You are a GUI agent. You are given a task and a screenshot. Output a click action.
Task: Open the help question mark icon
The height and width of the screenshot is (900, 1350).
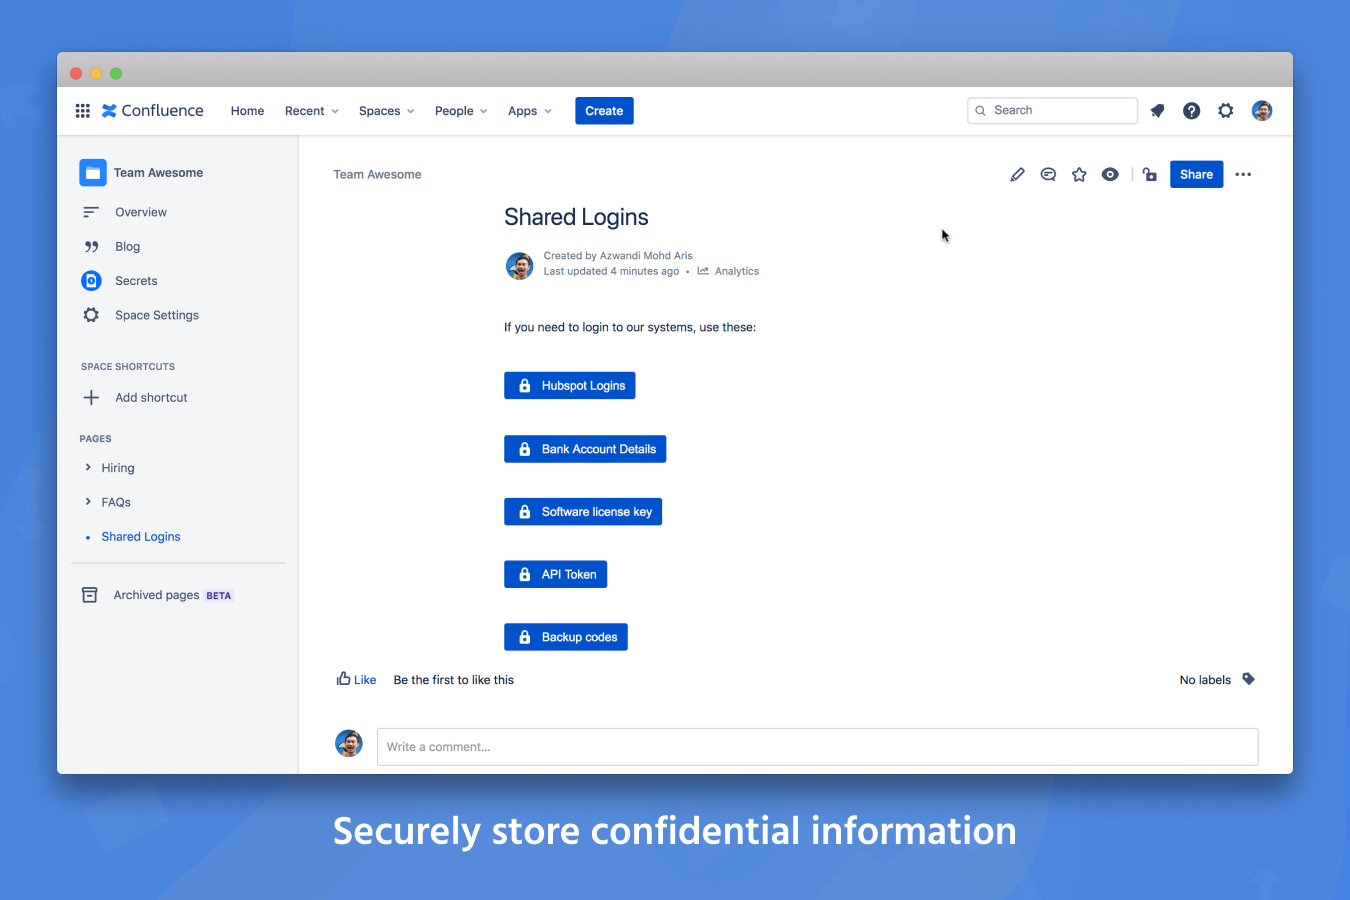1191,111
